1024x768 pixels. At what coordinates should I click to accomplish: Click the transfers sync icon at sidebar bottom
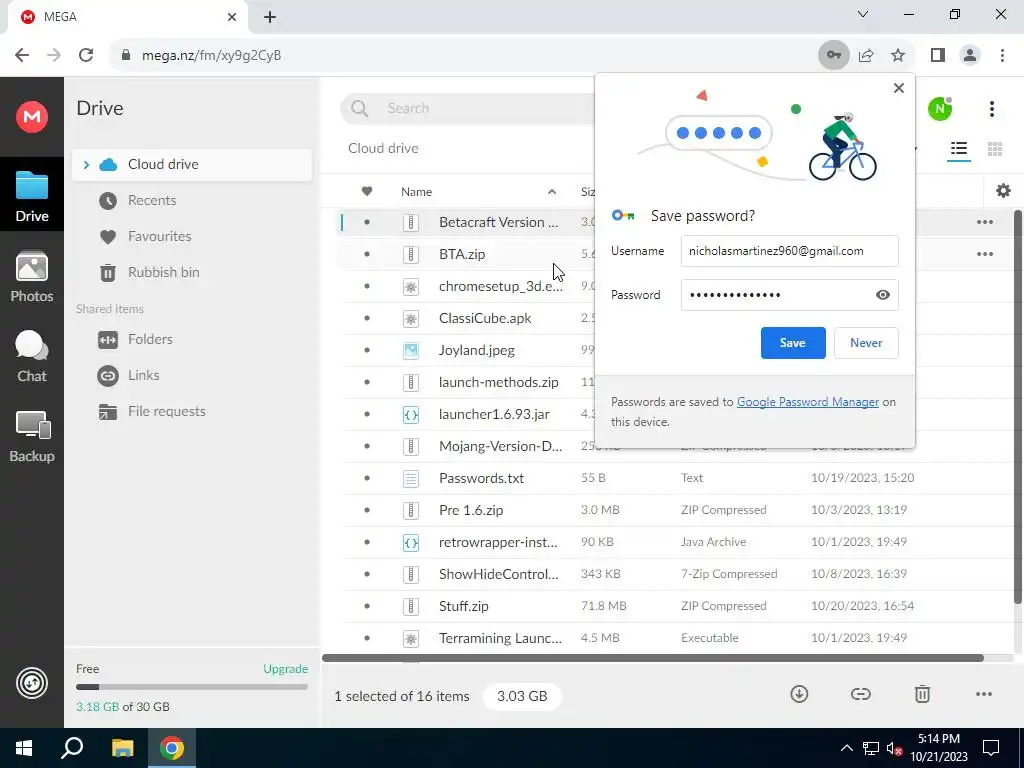[x=31, y=684]
